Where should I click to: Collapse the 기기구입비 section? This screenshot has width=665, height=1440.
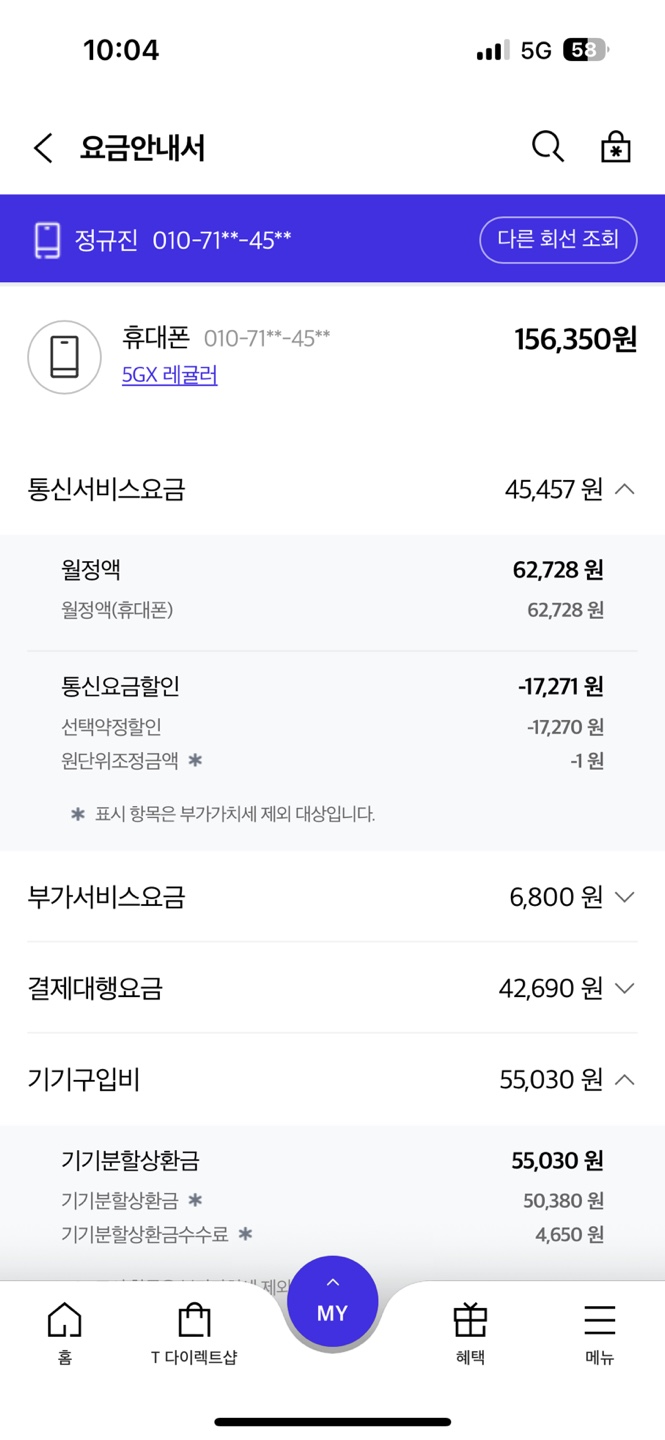[627, 1080]
